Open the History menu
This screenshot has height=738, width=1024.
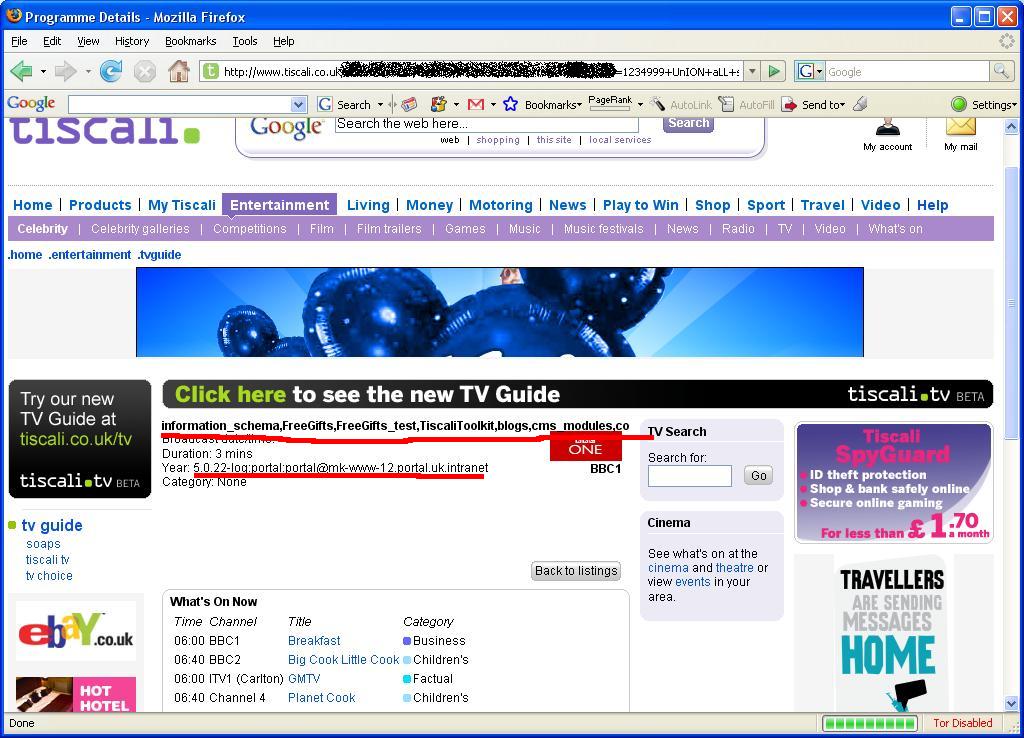pos(132,41)
